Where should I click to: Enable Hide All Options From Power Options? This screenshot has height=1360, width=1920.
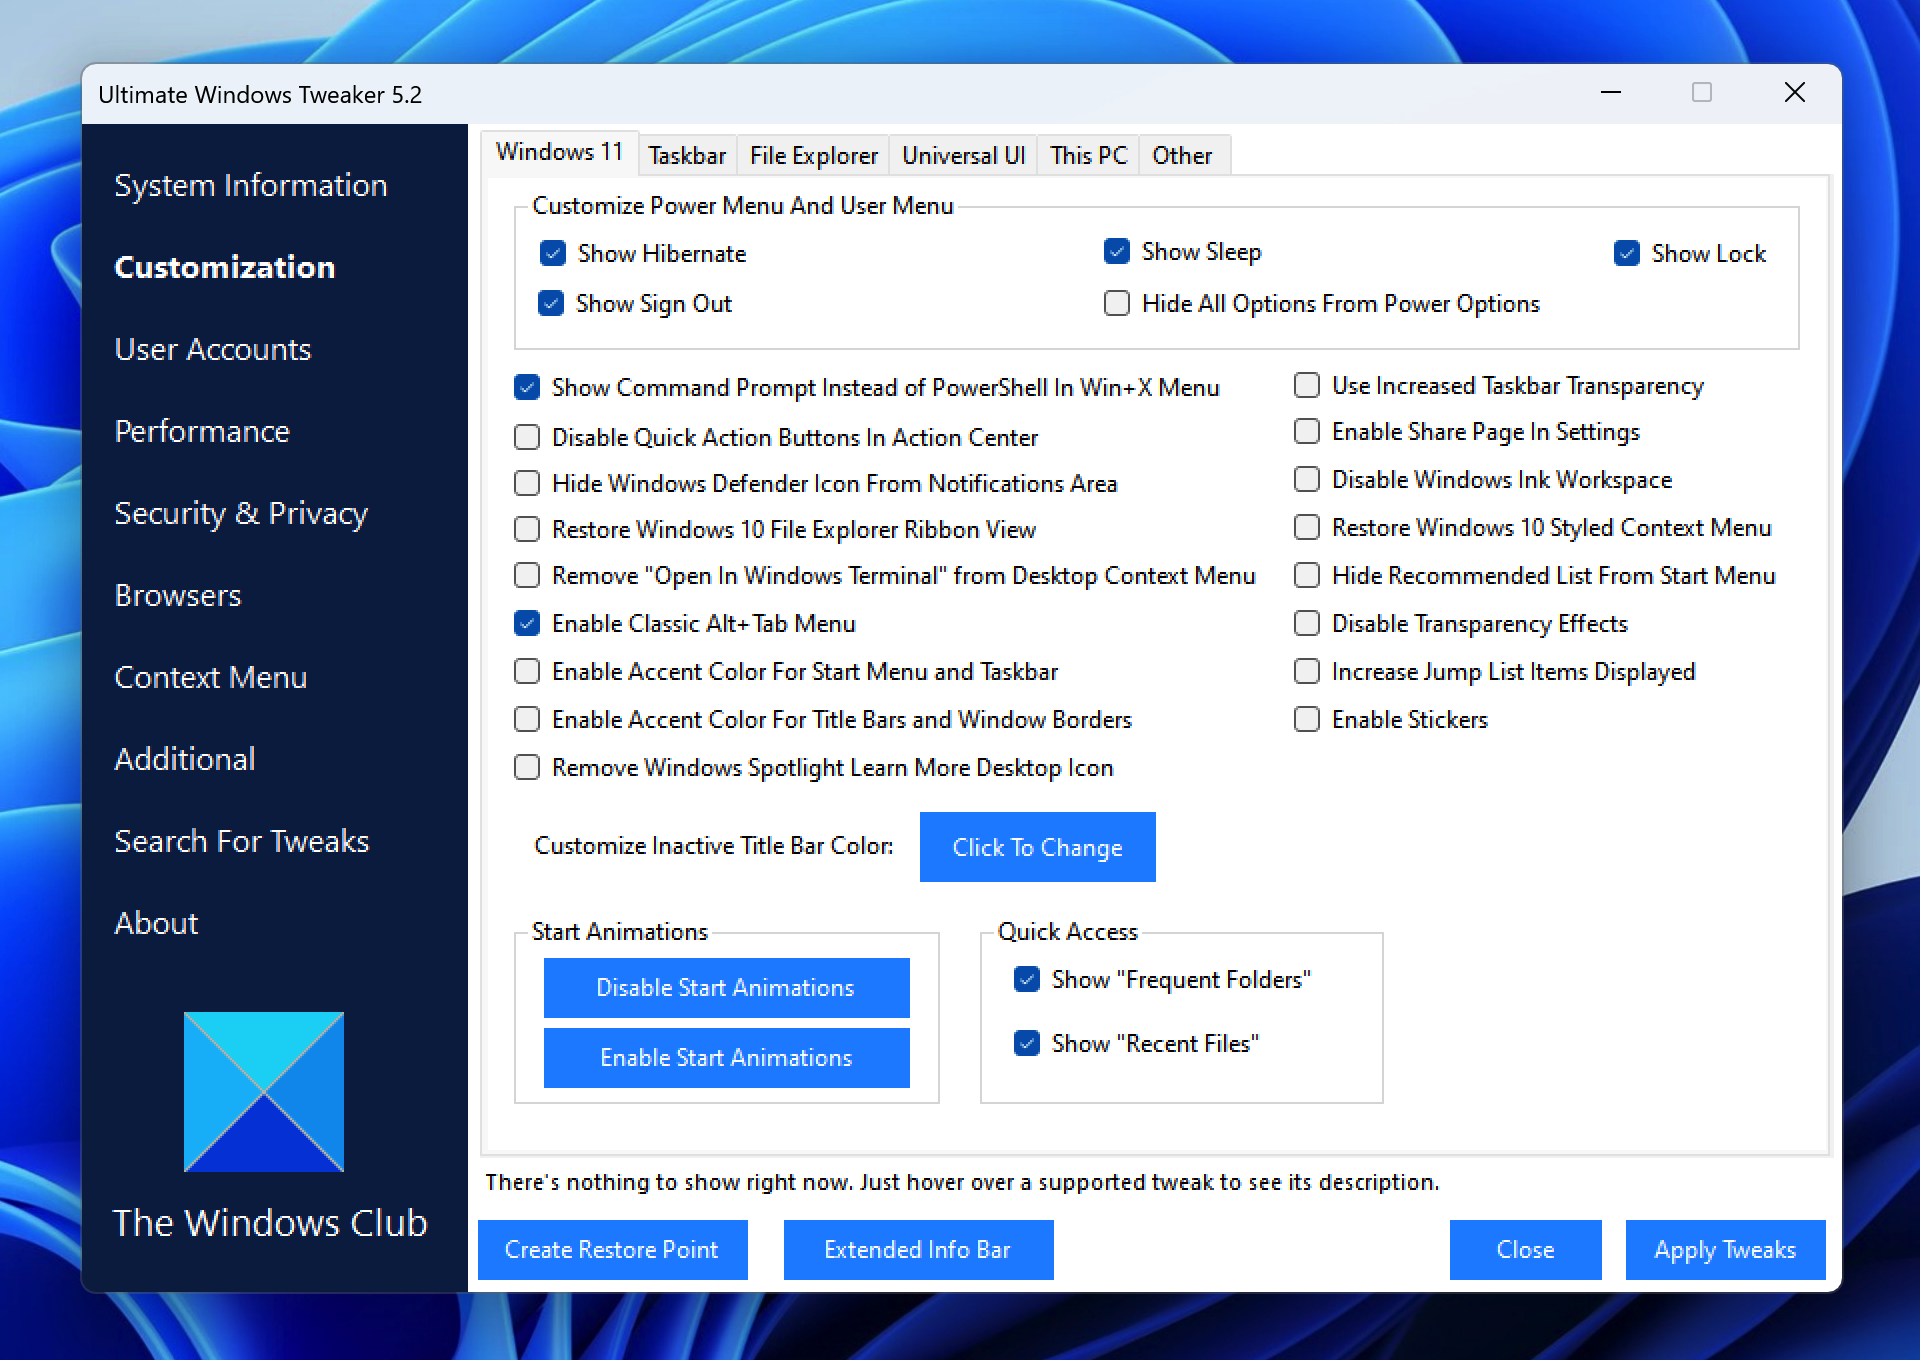tap(1117, 303)
